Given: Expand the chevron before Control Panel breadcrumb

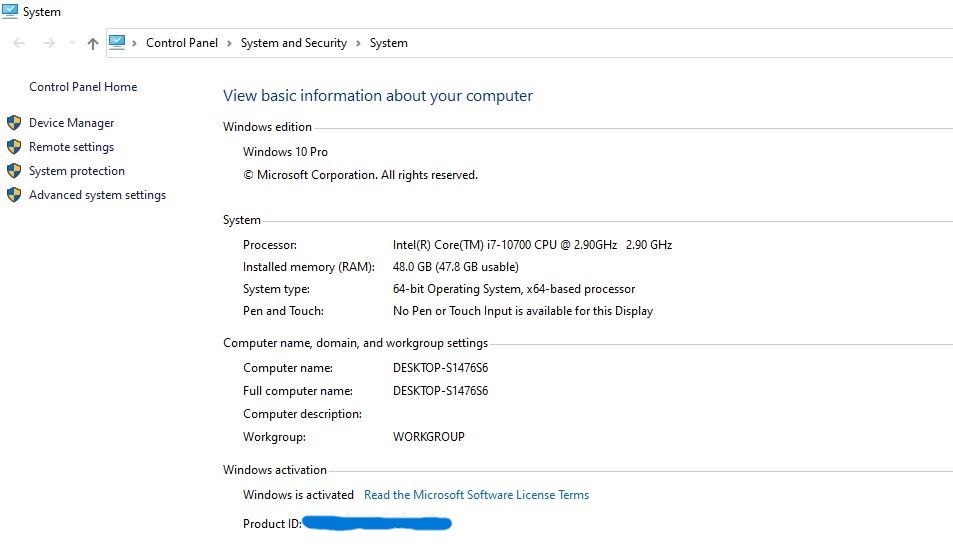Looking at the screenshot, I should [134, 43].
